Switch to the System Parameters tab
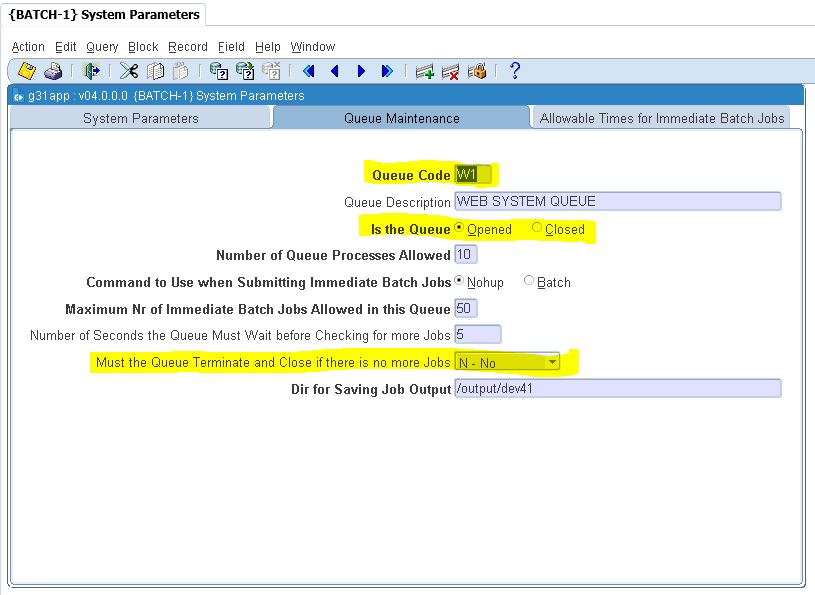 [x=140, y=118]
